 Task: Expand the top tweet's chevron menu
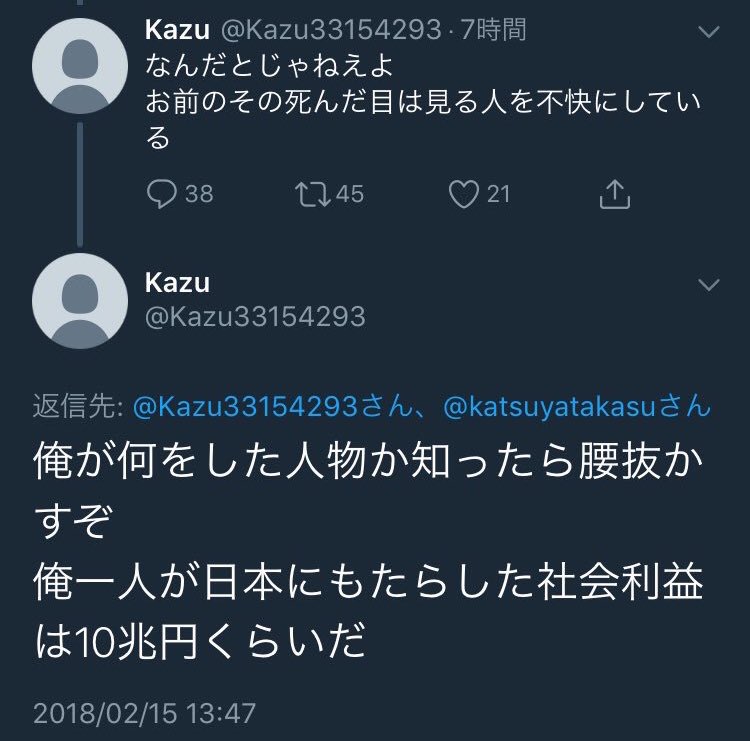[x=708, y=33]
